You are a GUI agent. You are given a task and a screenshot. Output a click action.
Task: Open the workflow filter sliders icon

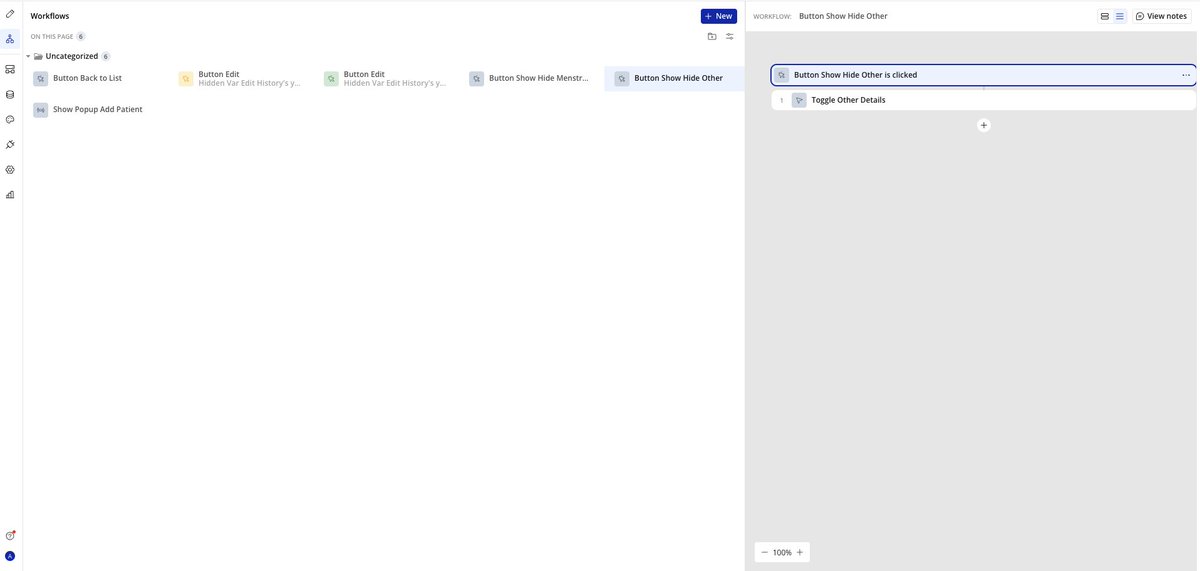(x=730, y=36)
